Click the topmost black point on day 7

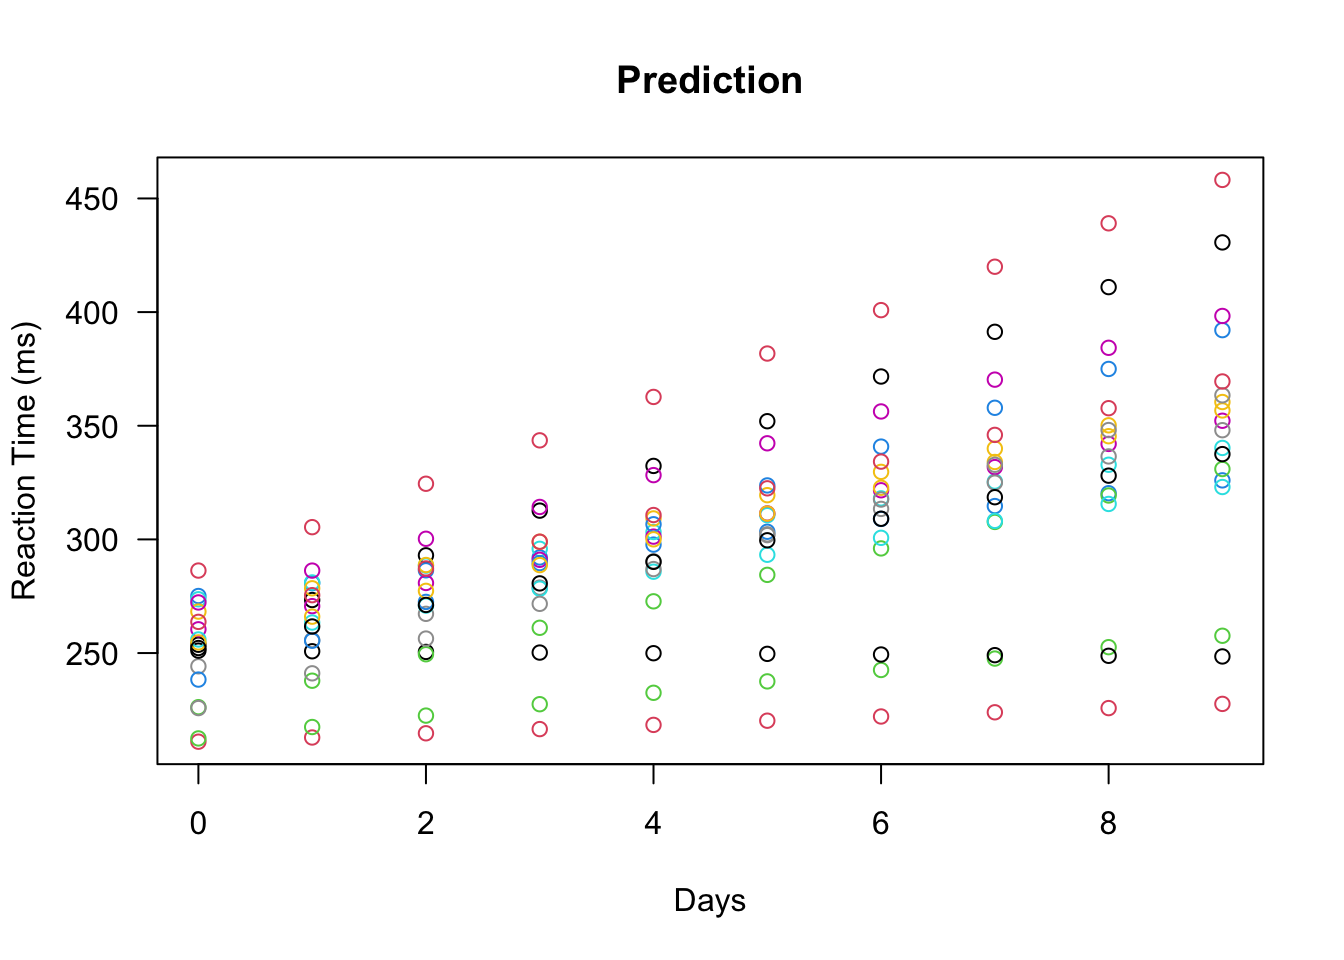995,332
